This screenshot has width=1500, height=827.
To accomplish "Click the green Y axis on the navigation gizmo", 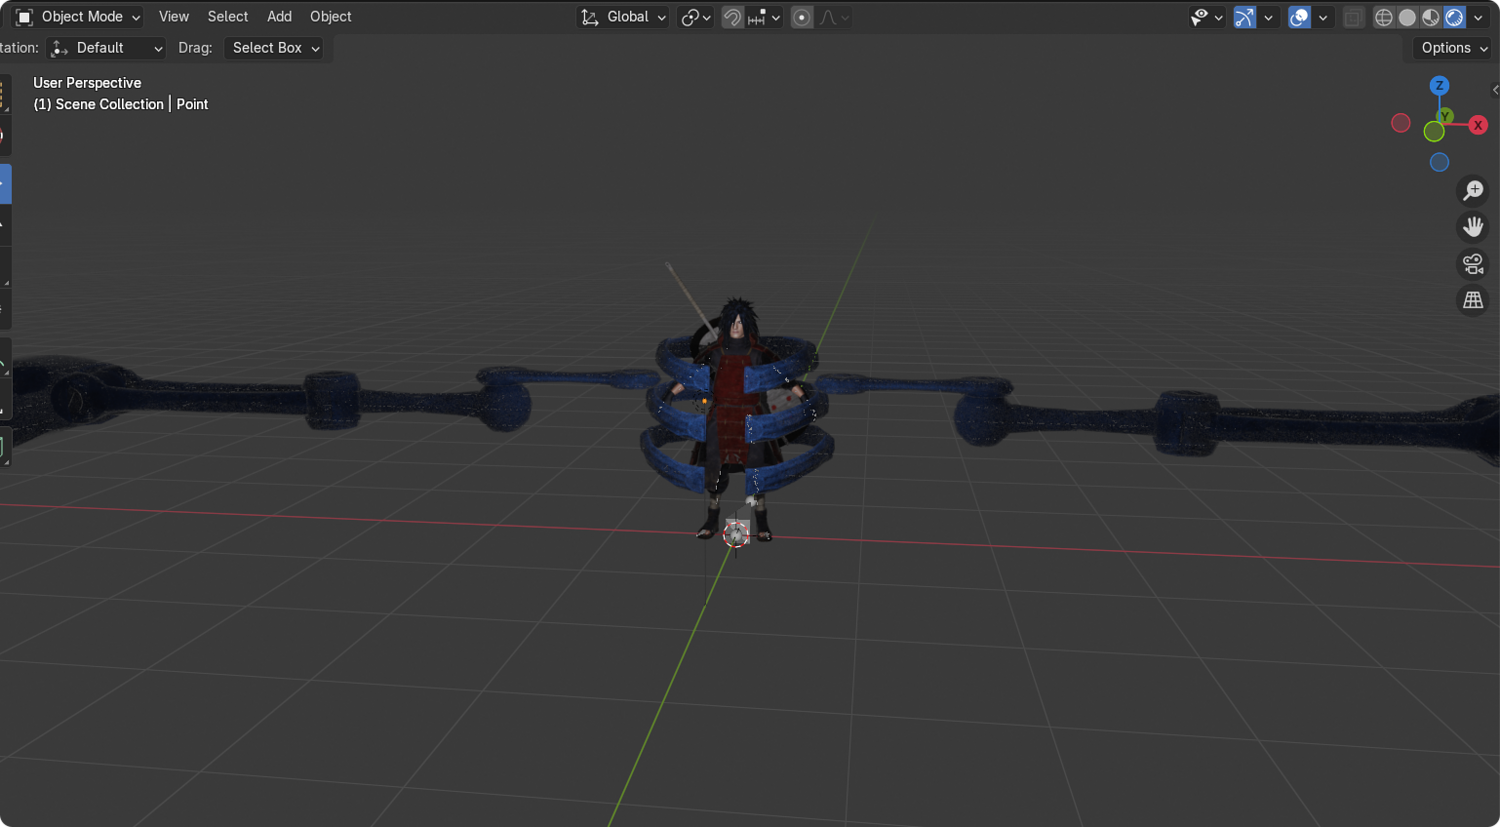I will click(x=1445, y=117).
